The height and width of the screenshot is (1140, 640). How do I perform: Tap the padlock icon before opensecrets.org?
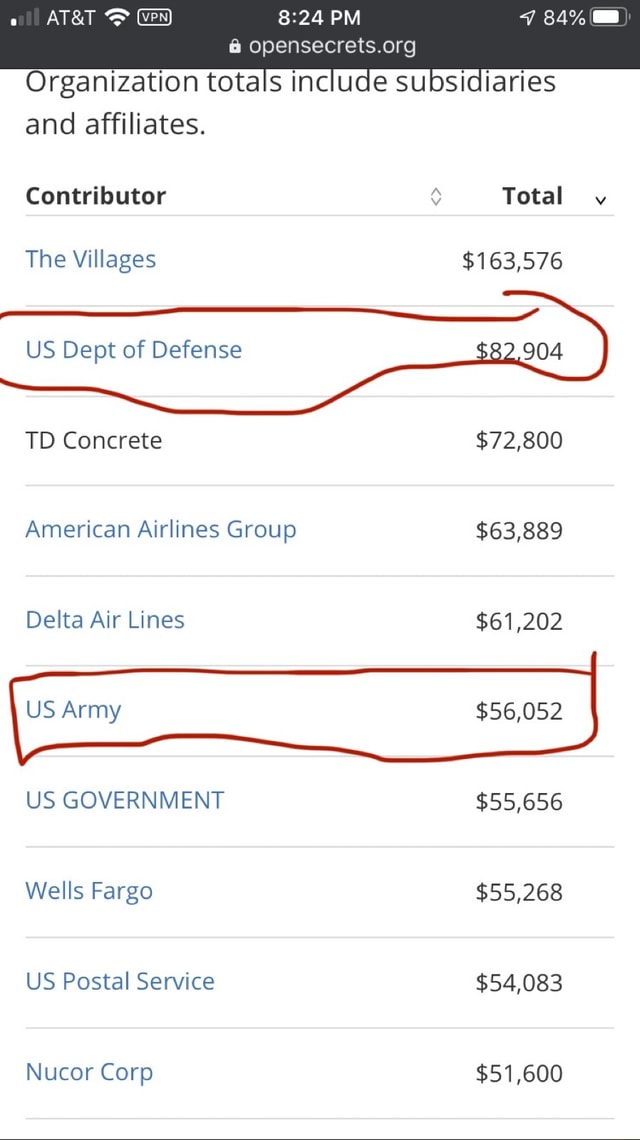[x=233, y=45]
